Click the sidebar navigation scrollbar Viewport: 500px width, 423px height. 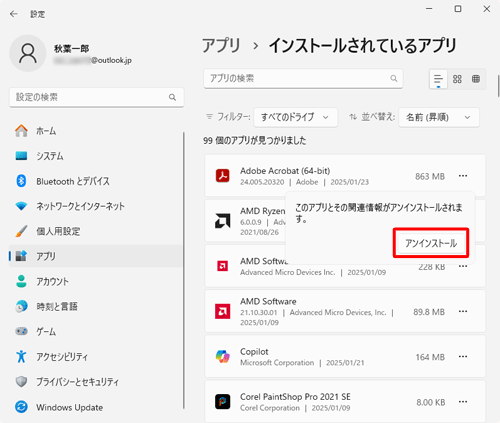184,270
